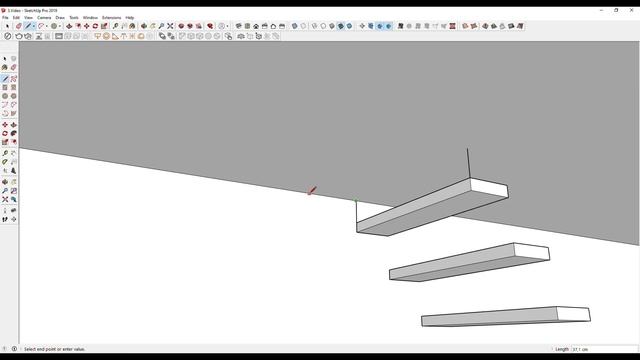Open the Extension Manager icon

click(210, 26)
